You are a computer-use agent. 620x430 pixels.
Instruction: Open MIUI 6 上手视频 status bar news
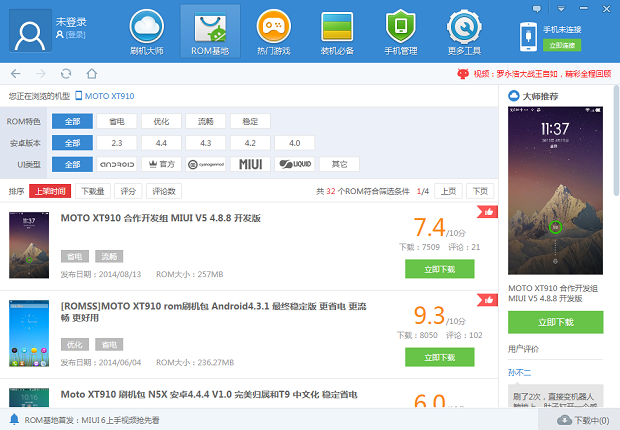tap(92, 420)
